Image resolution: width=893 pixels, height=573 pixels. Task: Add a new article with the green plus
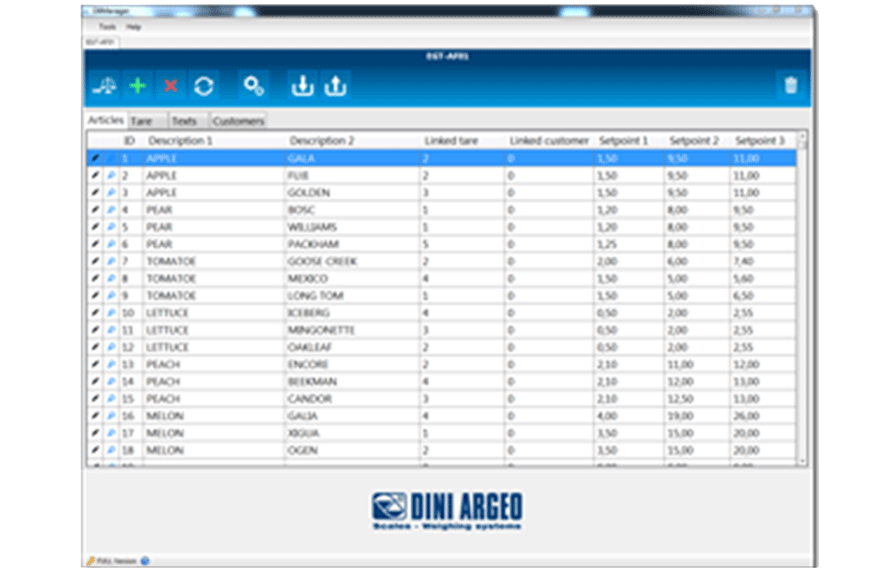(137, 87)
